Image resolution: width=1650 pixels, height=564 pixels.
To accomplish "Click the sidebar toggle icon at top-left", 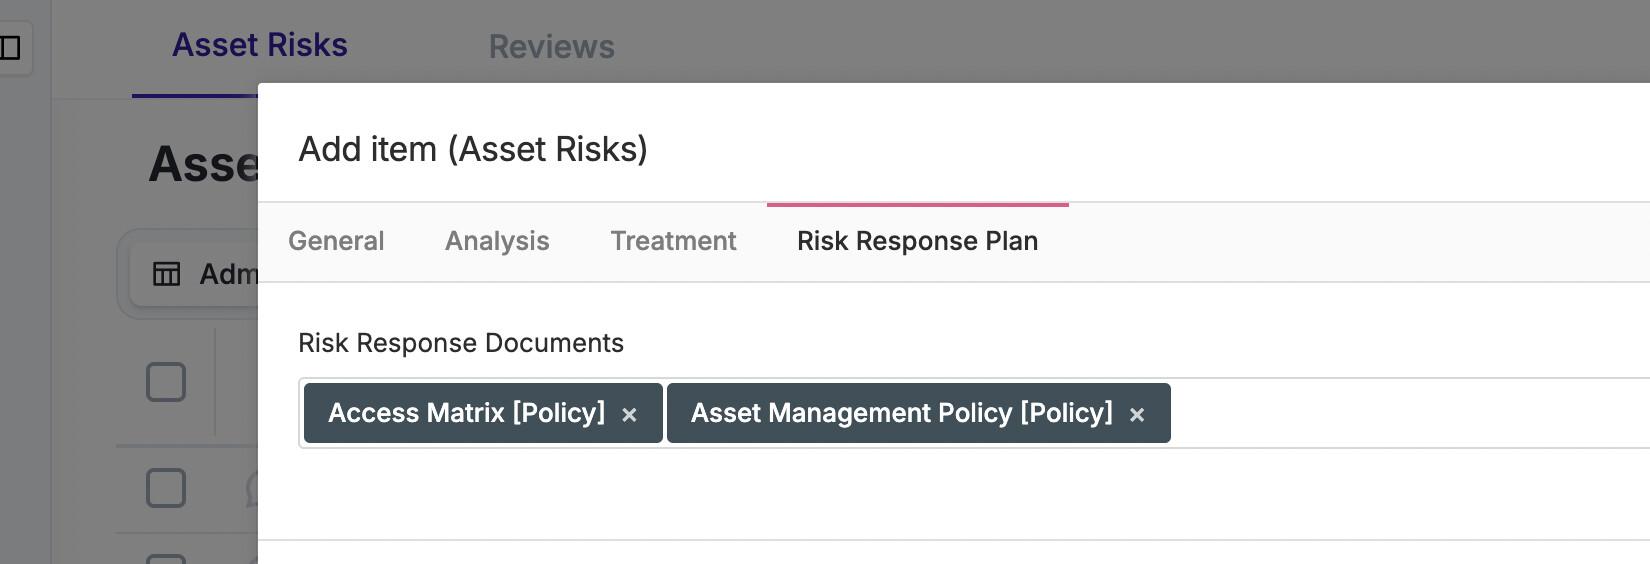I will coord(11,47).
